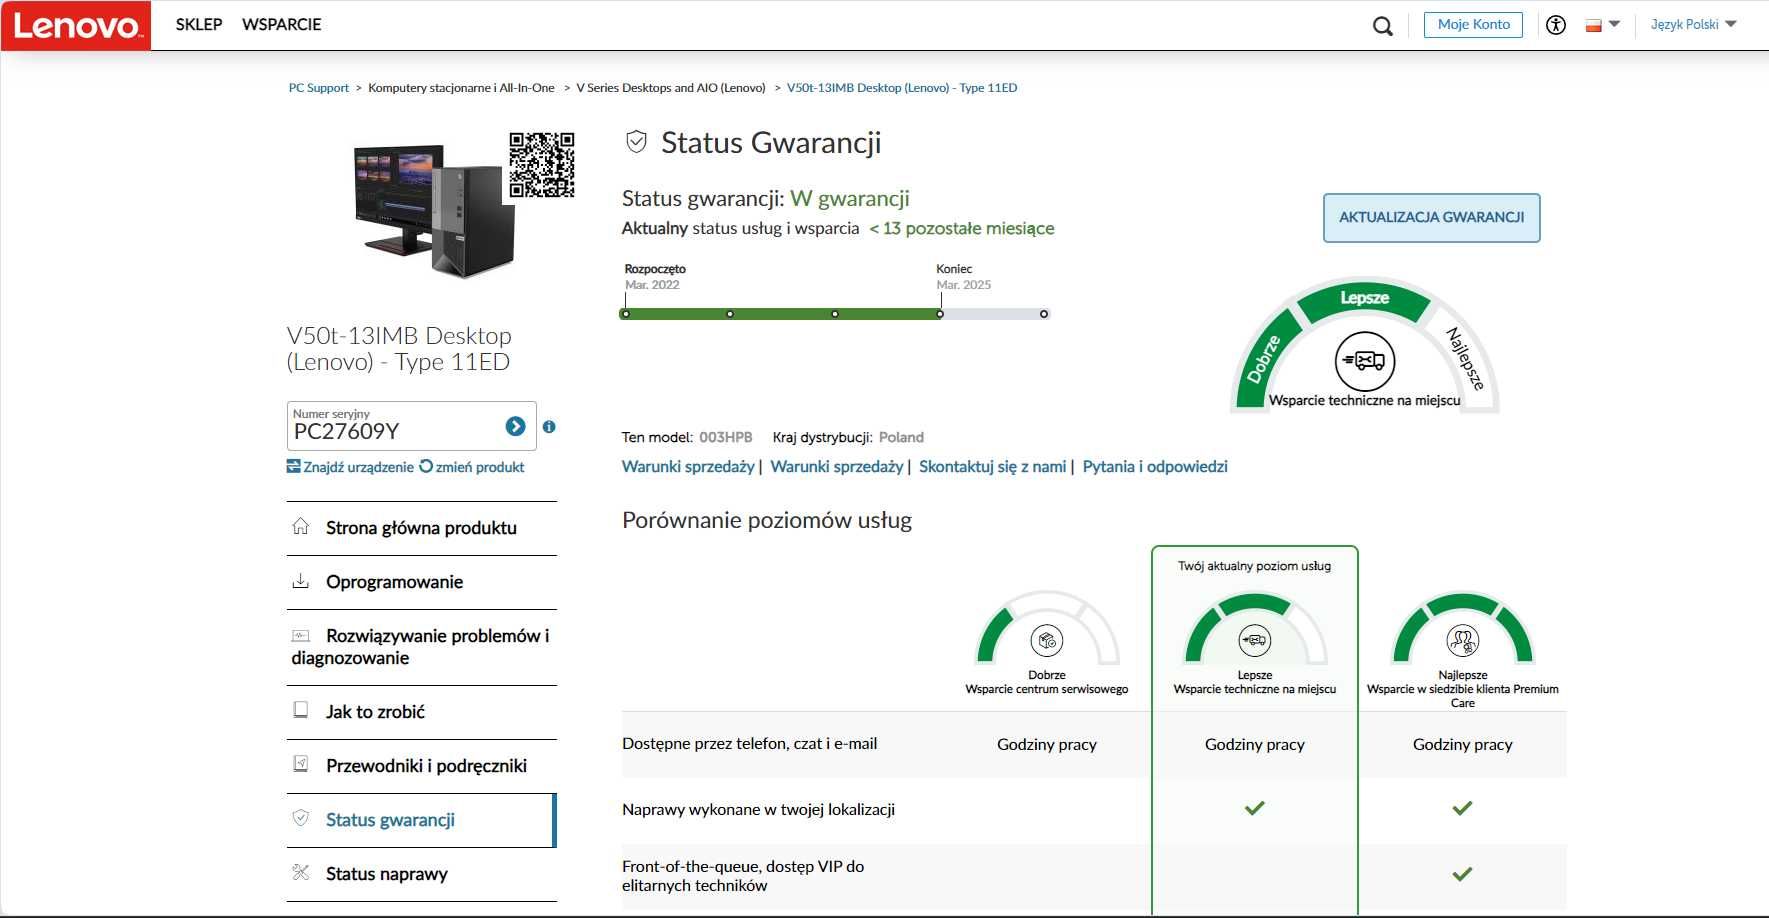Click the Moje Konto button

tap(1473, 25)
